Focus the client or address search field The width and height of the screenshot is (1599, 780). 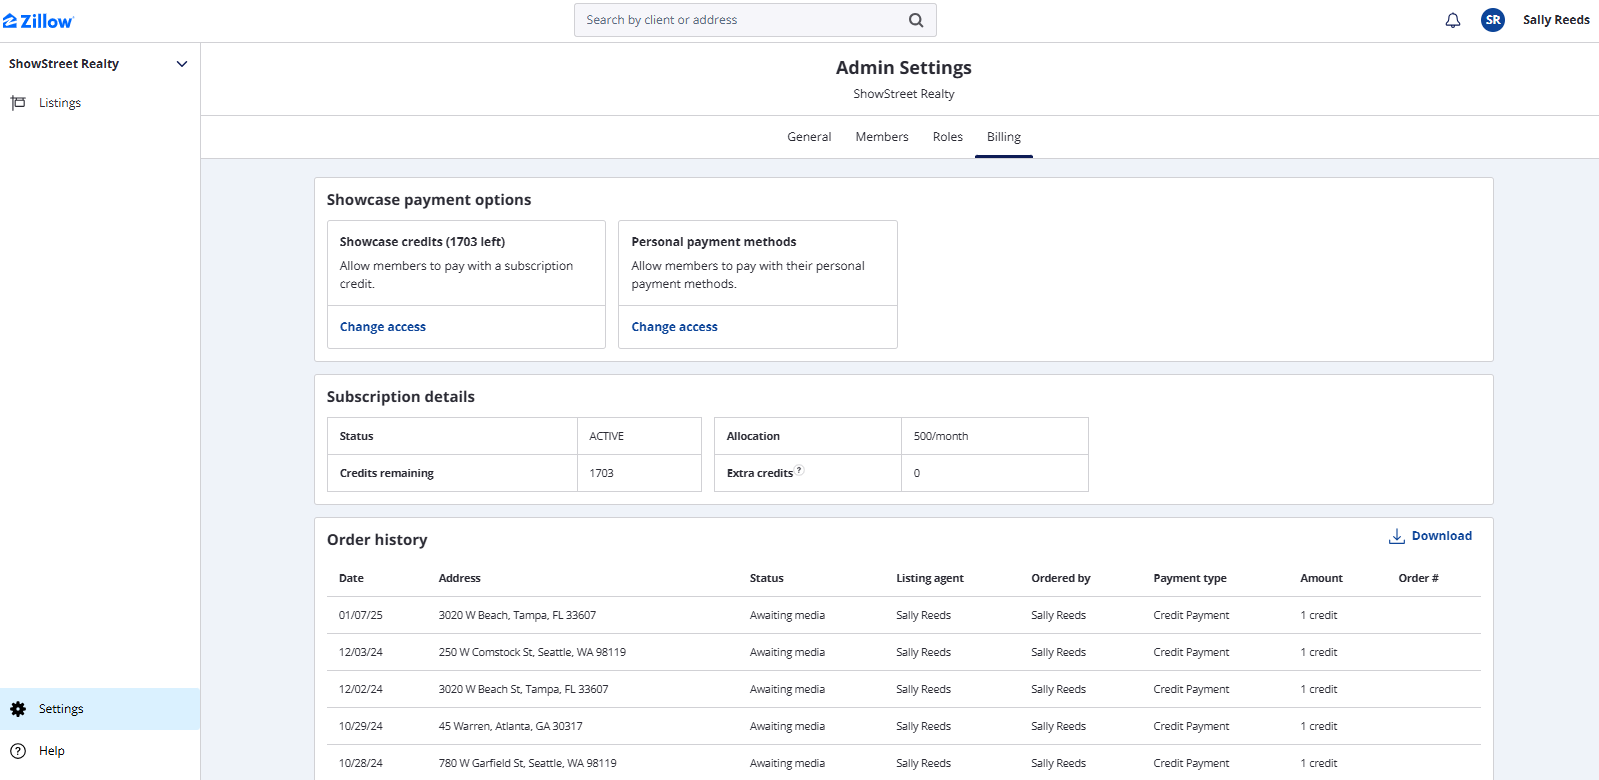tap(740, 20)
